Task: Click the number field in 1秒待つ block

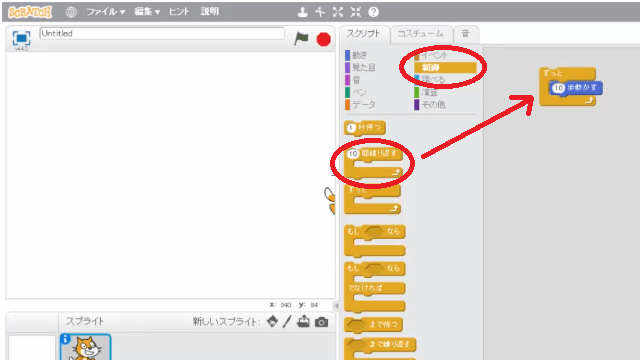Action: click(x=351, y=128)
